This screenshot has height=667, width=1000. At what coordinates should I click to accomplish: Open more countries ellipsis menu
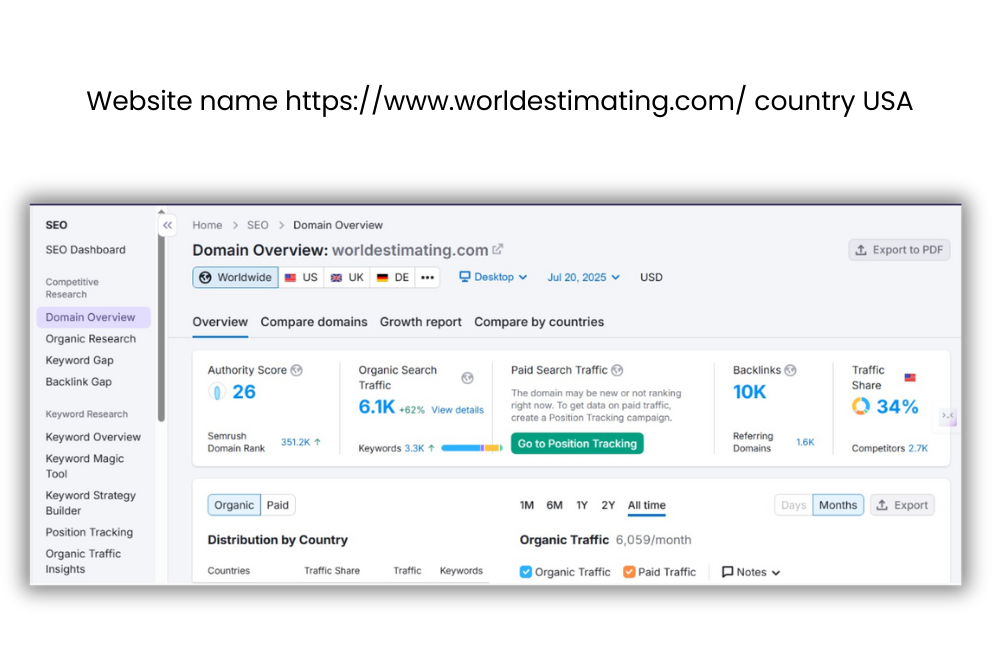coord(427,277)
